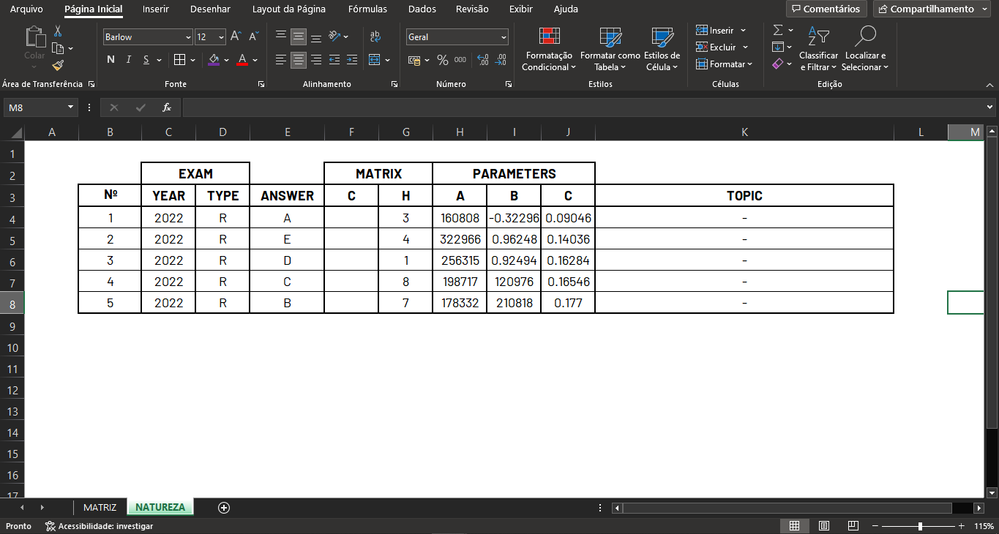Switch to the Layout da Página tab
This screenshot has height=534, width=999.
pyautogui.click(x=289, y=9)
